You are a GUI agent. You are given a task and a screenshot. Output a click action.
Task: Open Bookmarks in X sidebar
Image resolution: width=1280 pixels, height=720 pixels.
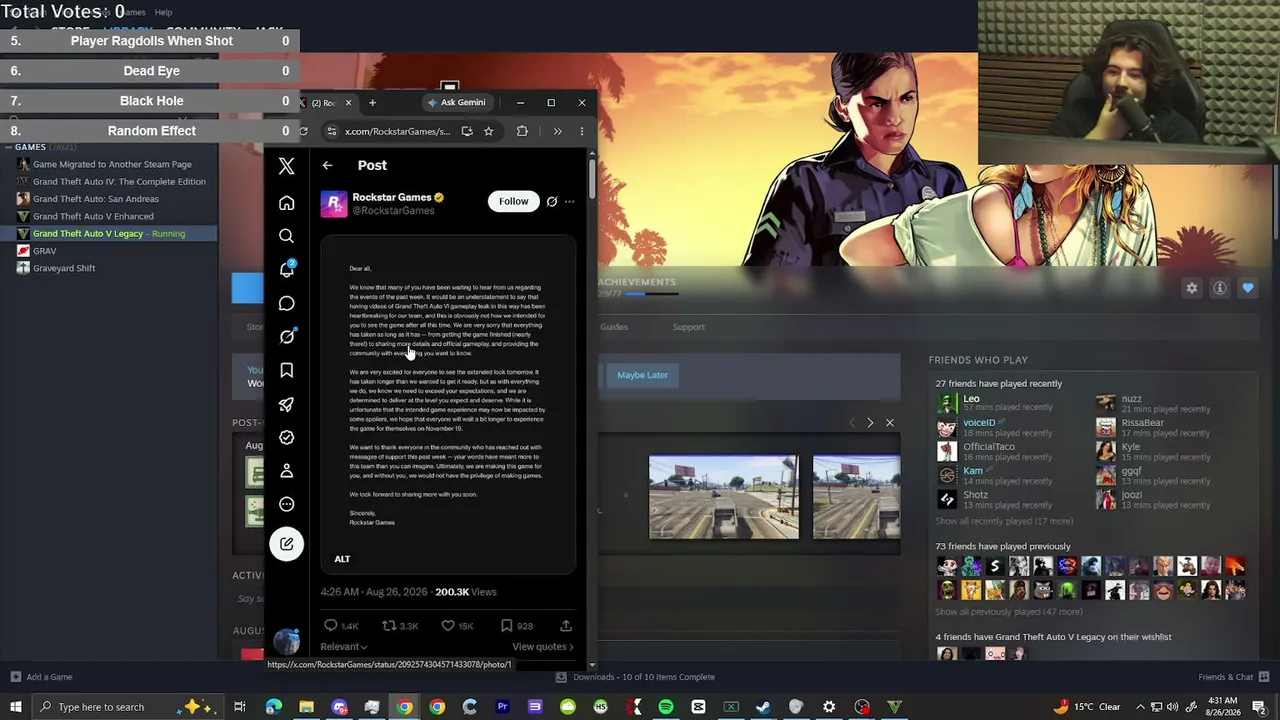[286, 370]
